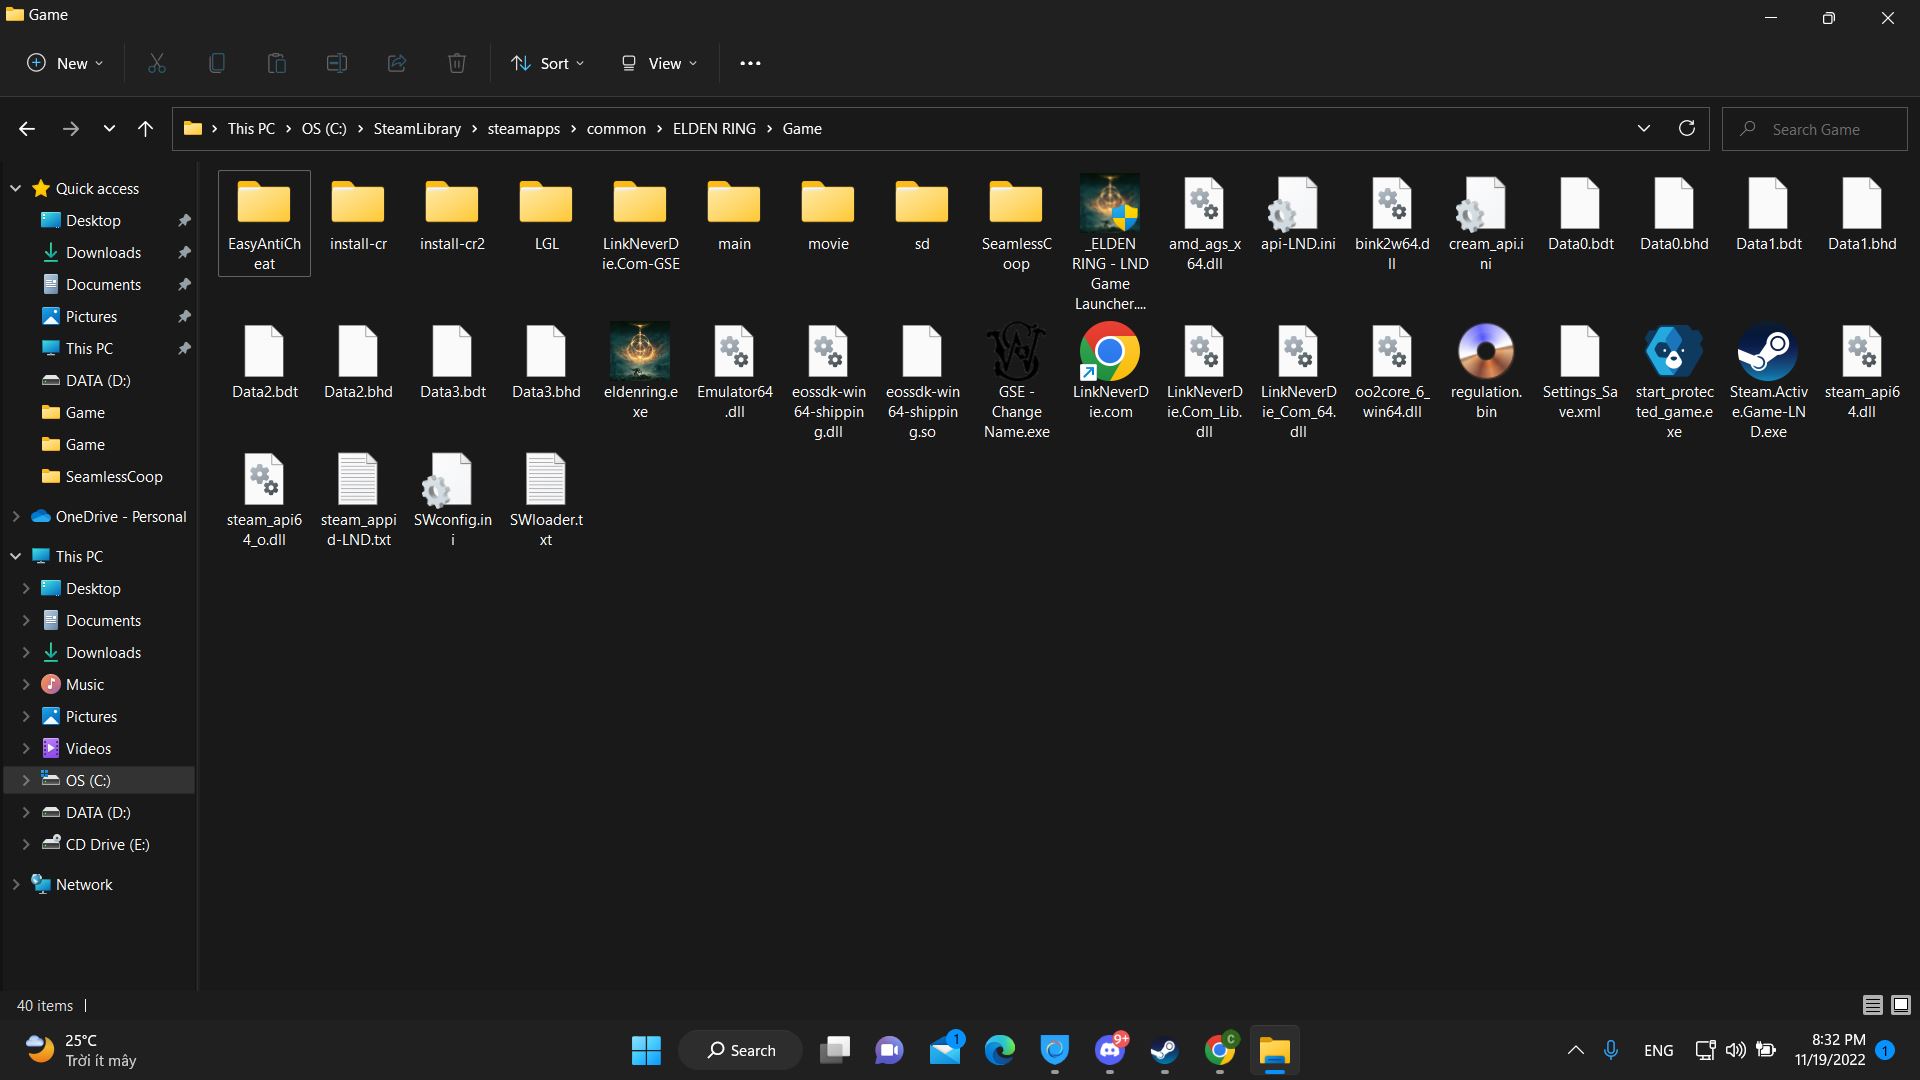This screenshot has width=1920, height=1080.
Task: Click the Rename icon in toolbar
Action: [x=337, y=63]
